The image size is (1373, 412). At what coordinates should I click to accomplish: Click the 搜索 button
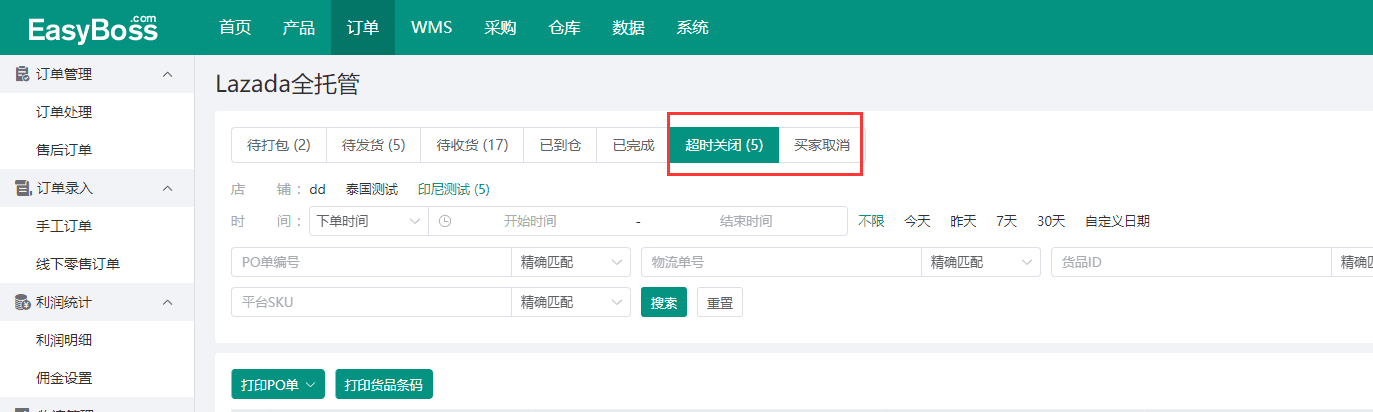click(x=664, y=302)
